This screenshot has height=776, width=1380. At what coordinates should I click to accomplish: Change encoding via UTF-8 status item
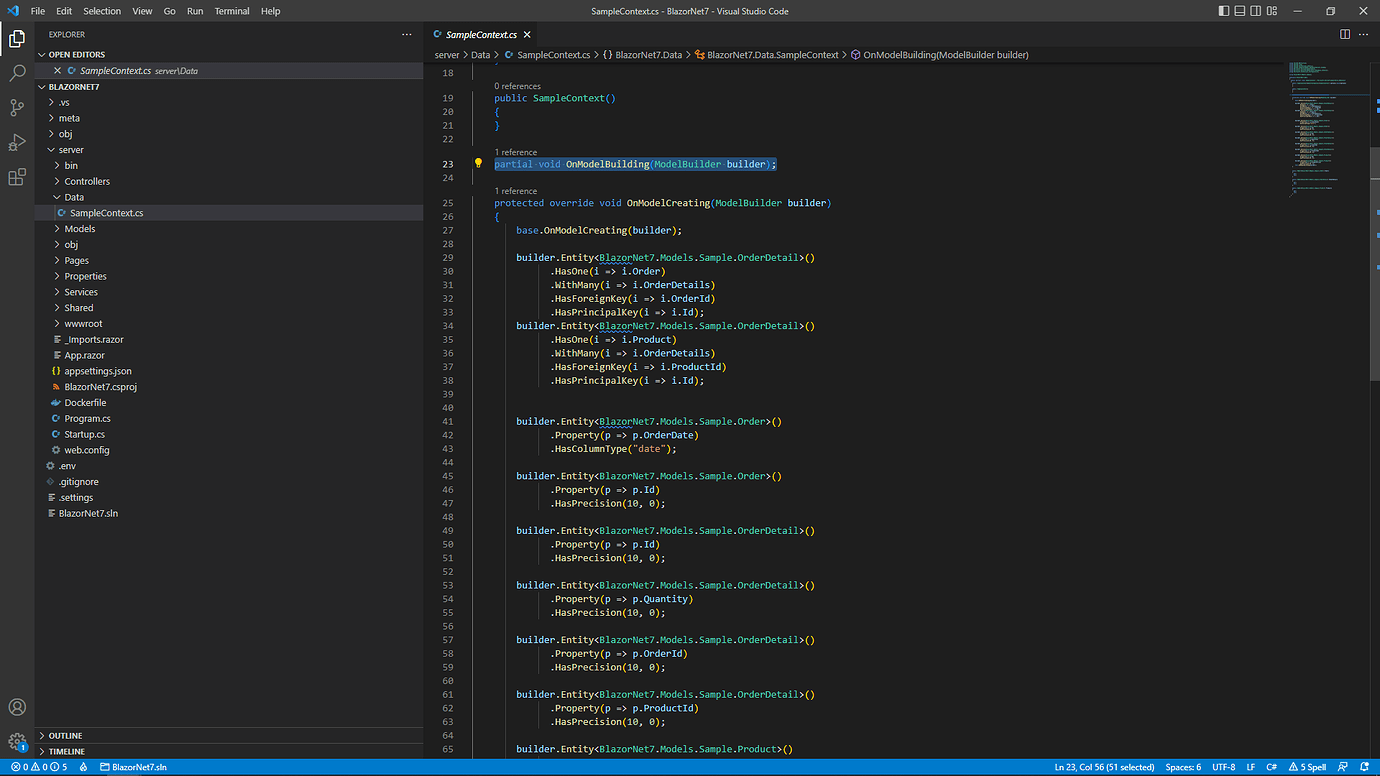(1224, 767)
